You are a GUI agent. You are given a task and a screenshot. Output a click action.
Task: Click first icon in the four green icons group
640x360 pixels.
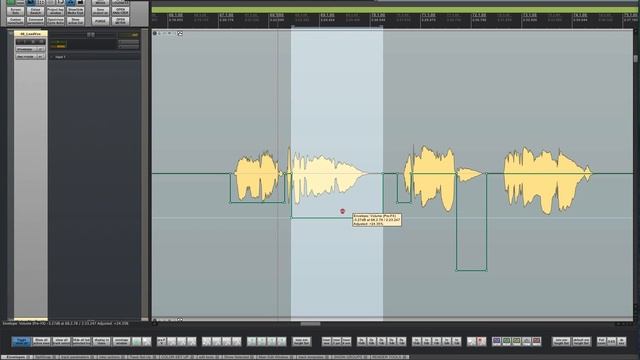tap(252, 341)
